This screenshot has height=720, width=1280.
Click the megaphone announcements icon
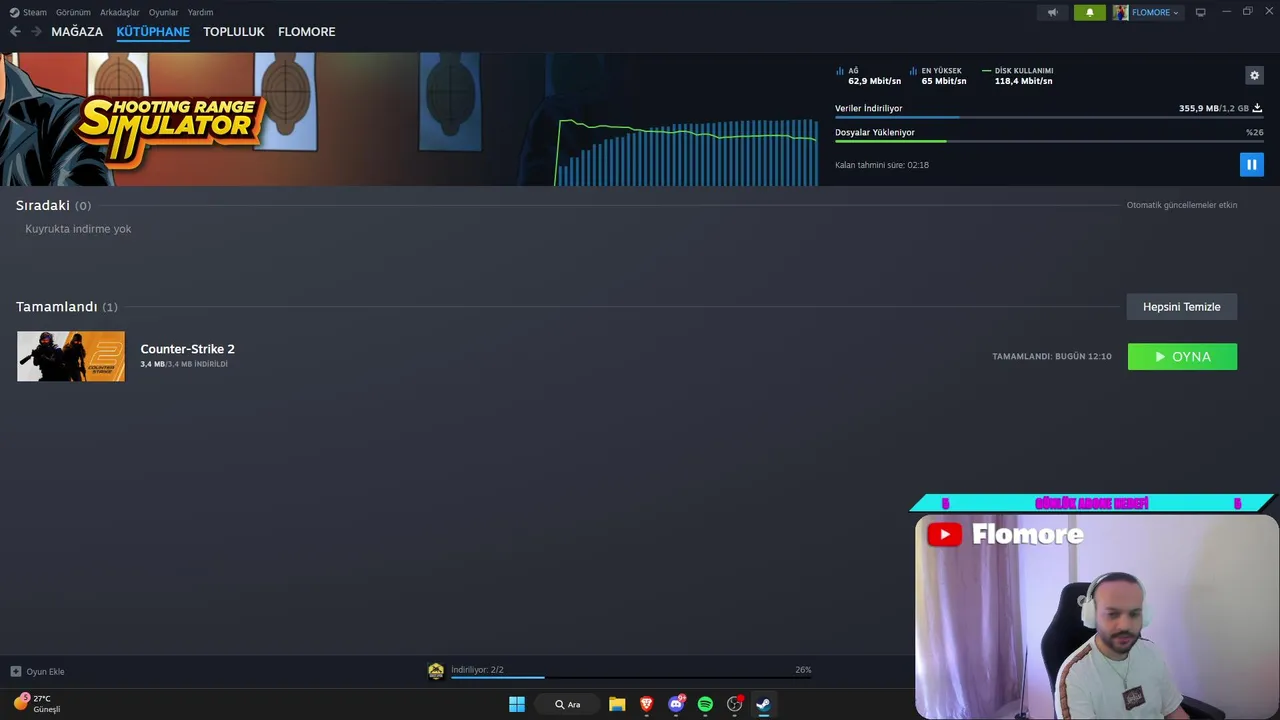[1052, 12]
